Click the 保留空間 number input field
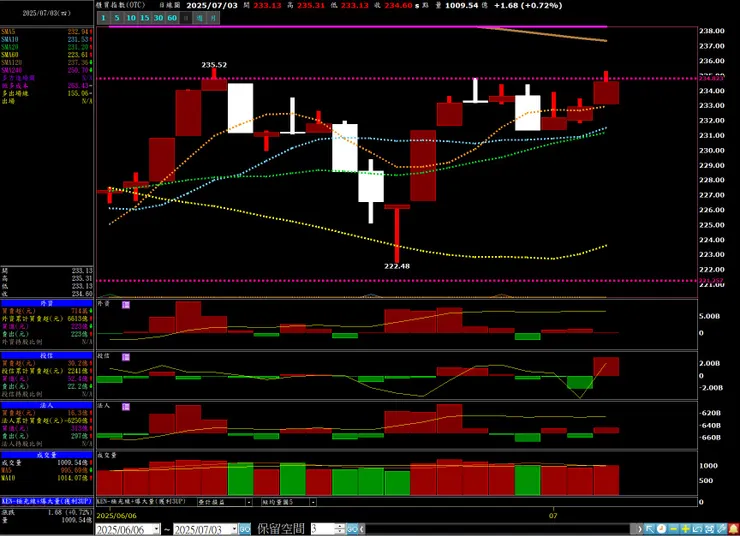 [322, 529]
